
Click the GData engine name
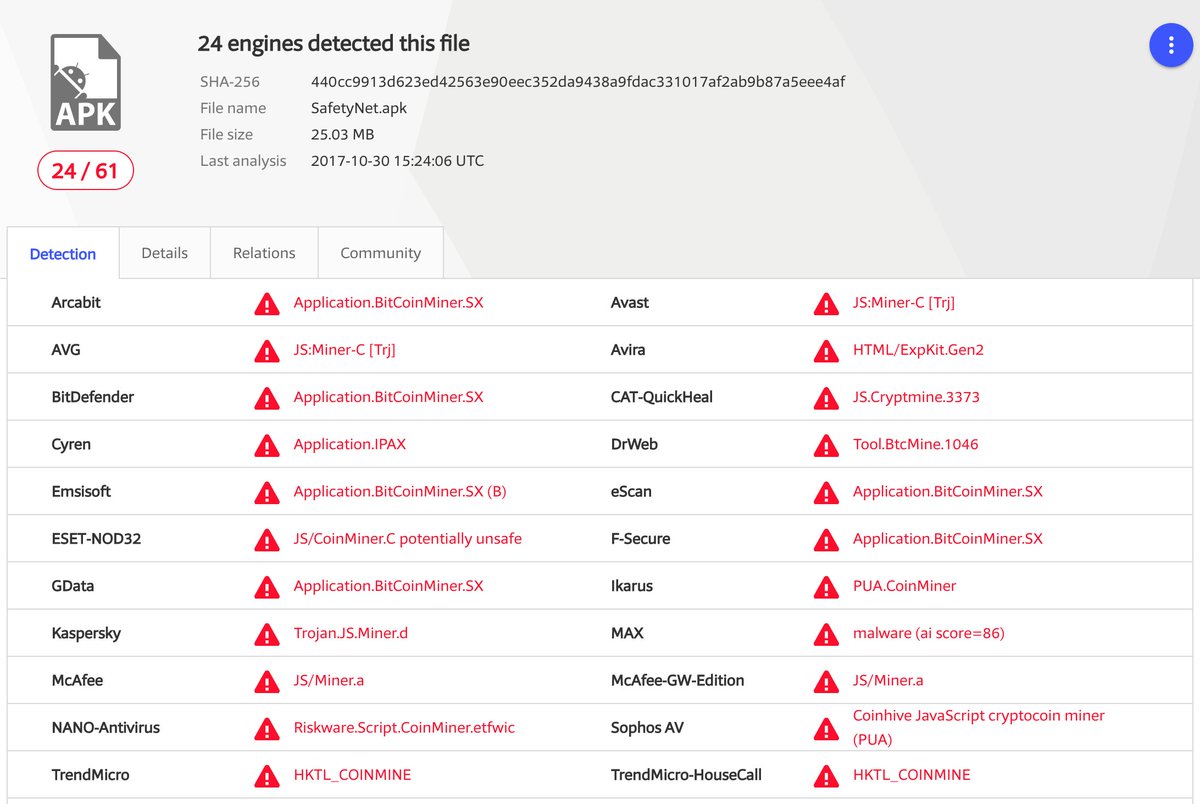(73, 586)
